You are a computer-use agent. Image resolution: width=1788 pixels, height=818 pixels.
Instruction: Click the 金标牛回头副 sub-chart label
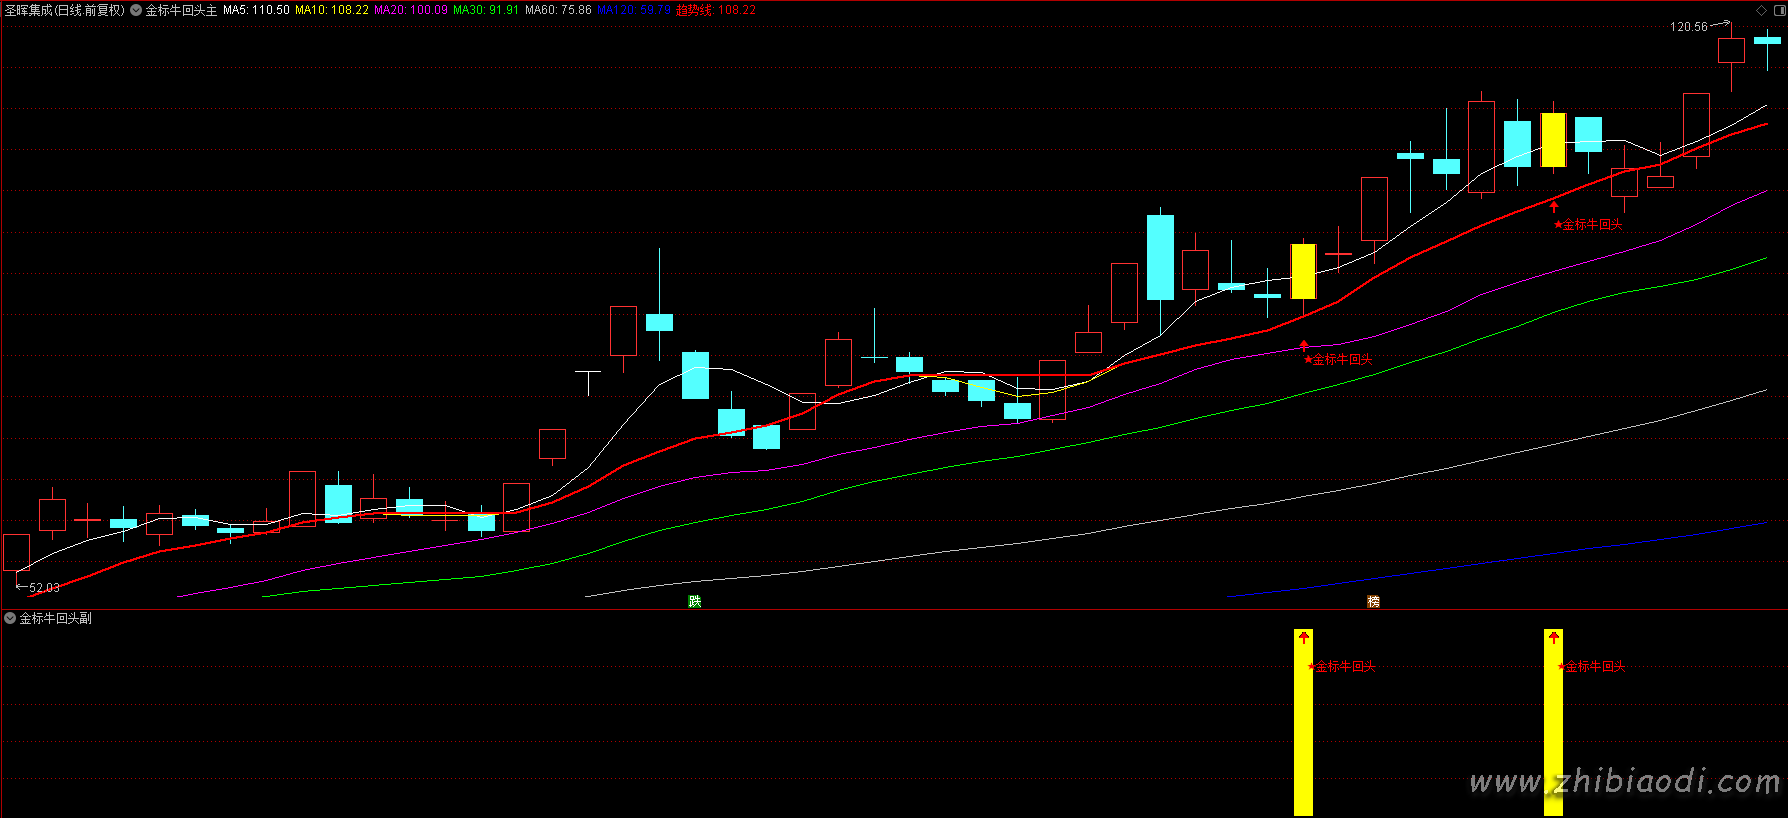tap(56, 618)
